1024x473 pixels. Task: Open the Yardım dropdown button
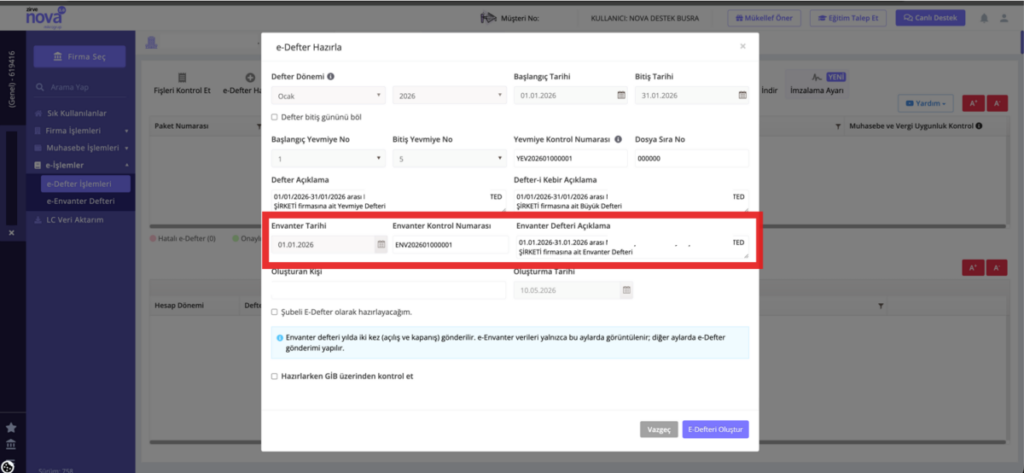point(926,103)
